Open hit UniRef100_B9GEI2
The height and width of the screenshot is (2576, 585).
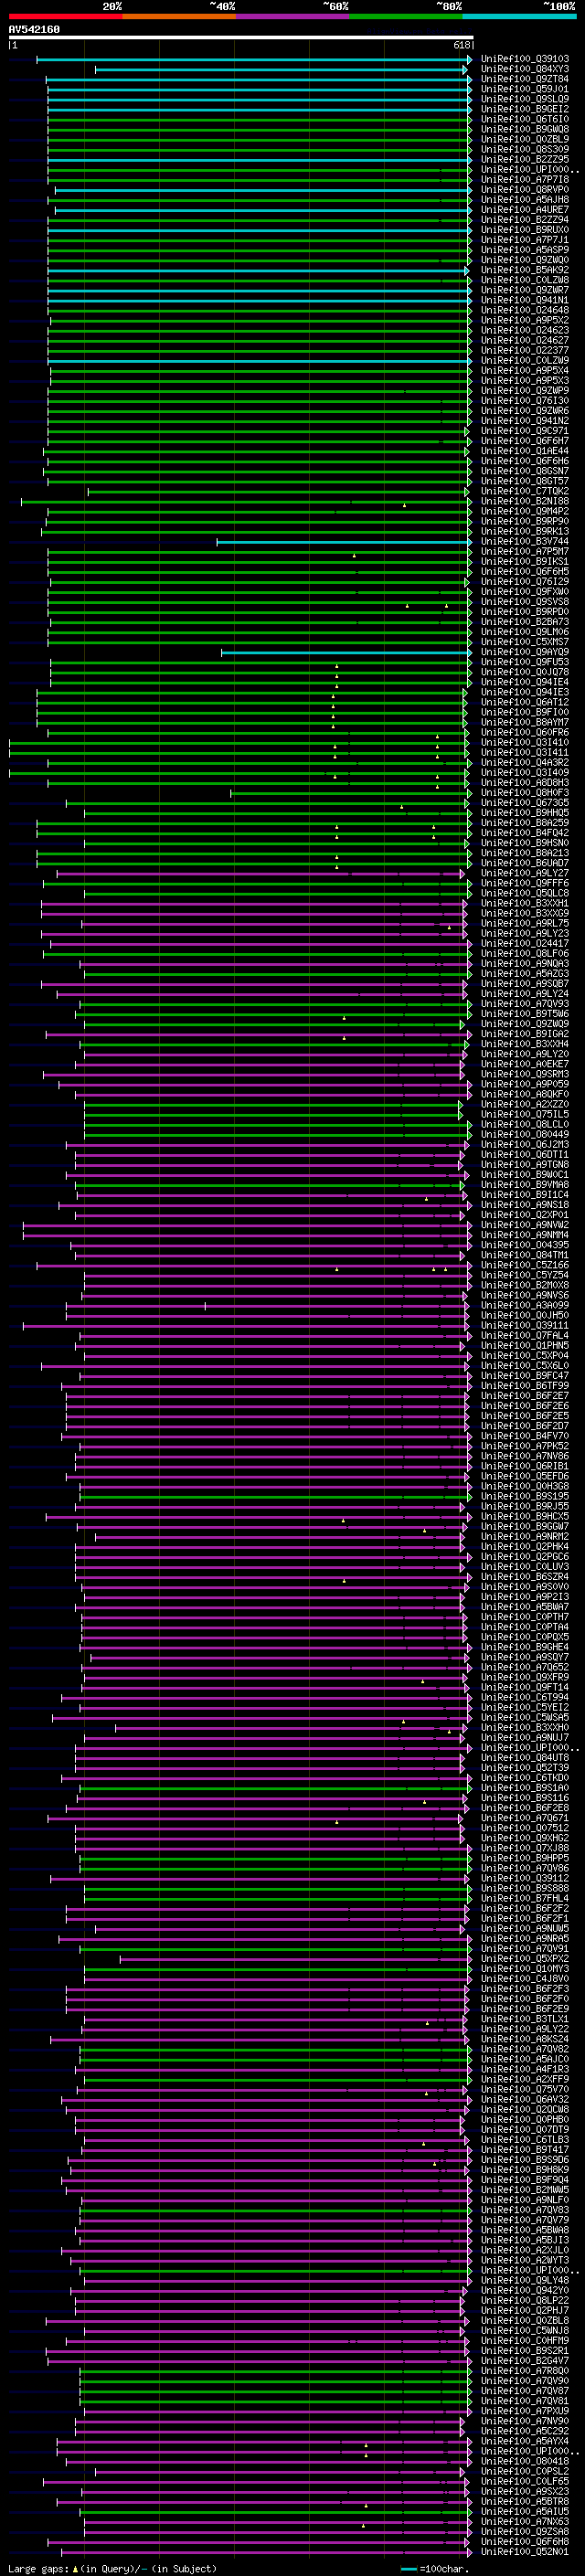click(525, 109)
